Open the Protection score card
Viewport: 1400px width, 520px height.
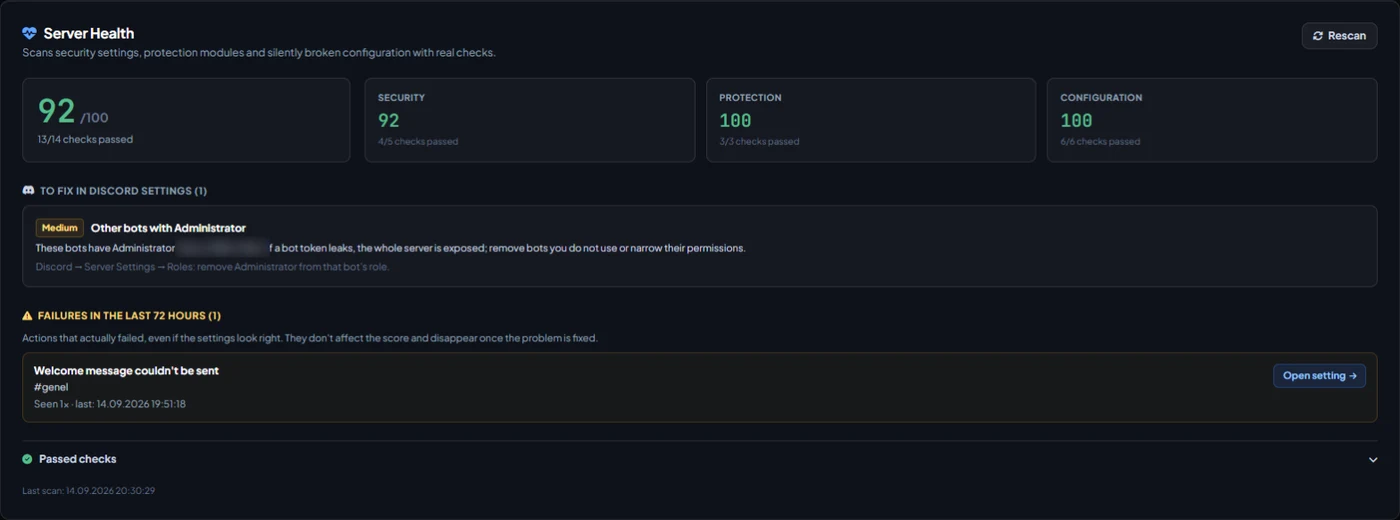(x=871, y=120)
